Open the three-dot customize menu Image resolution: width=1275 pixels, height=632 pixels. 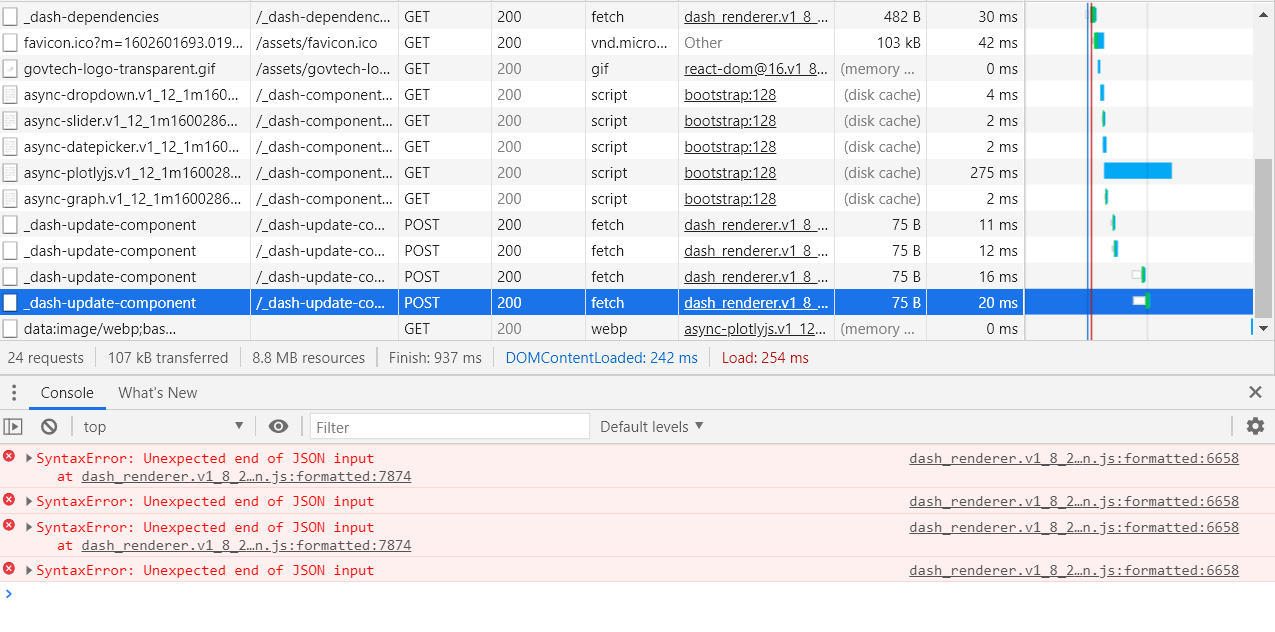coord(14,392)
